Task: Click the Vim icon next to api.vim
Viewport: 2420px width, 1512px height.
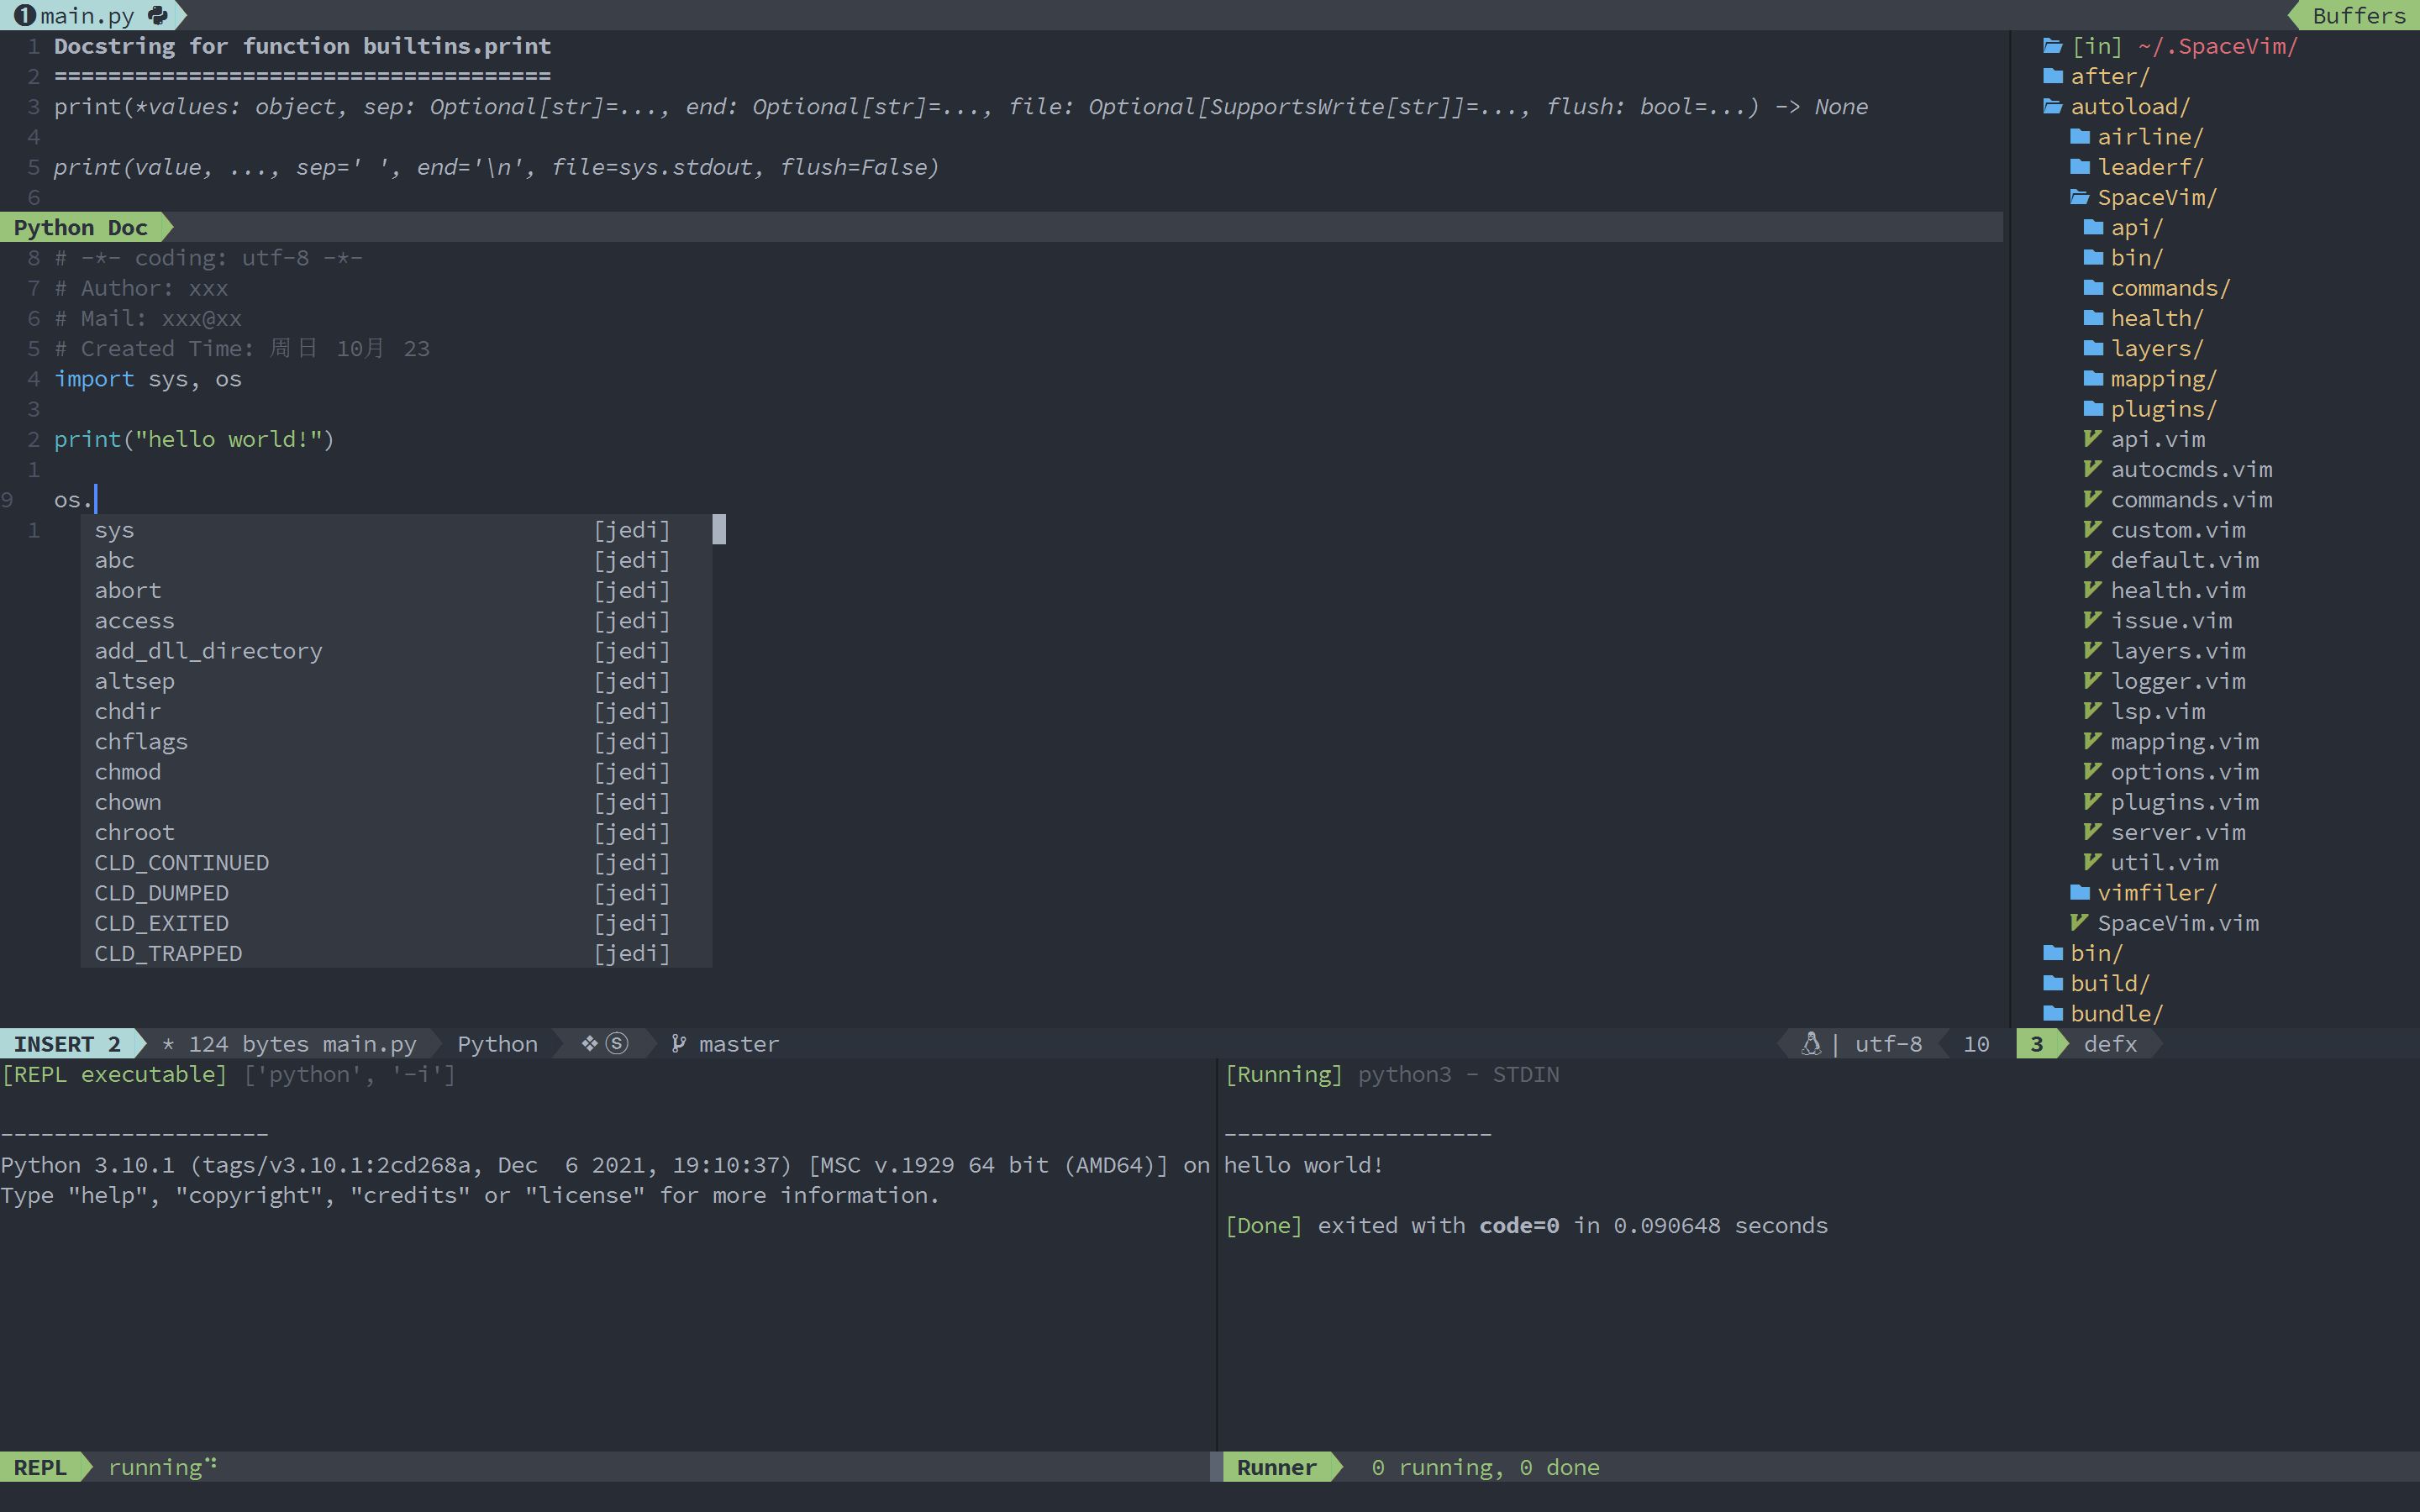Action: pyautogui.click(x=2092, y=438)
